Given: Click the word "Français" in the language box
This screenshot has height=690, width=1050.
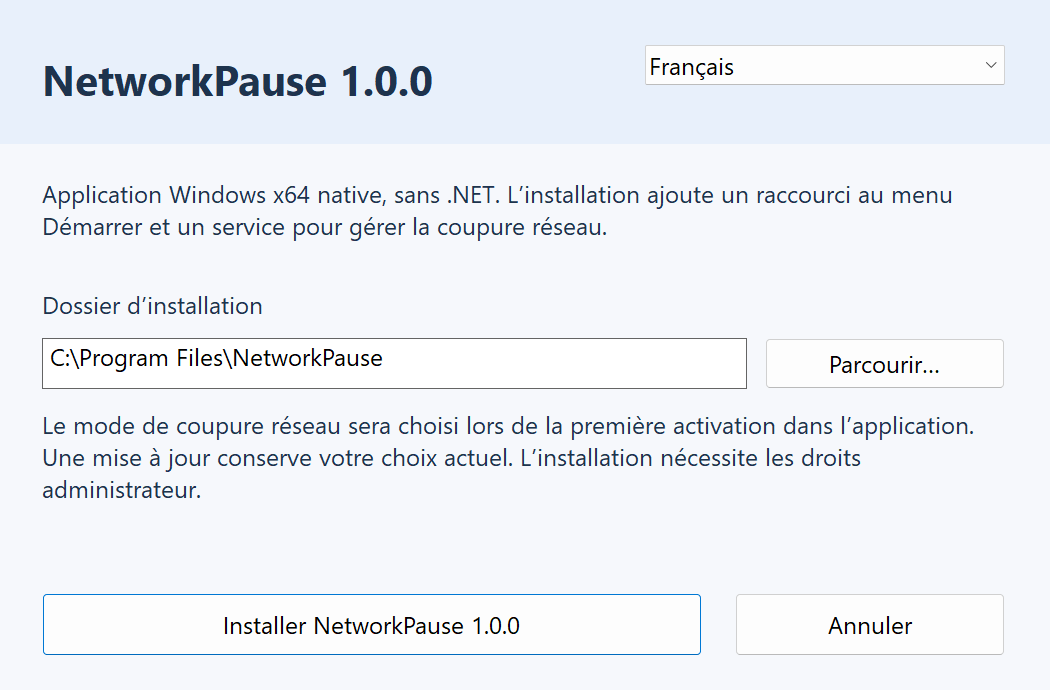Looking at the screenshot, I should (x=691, y=67).
